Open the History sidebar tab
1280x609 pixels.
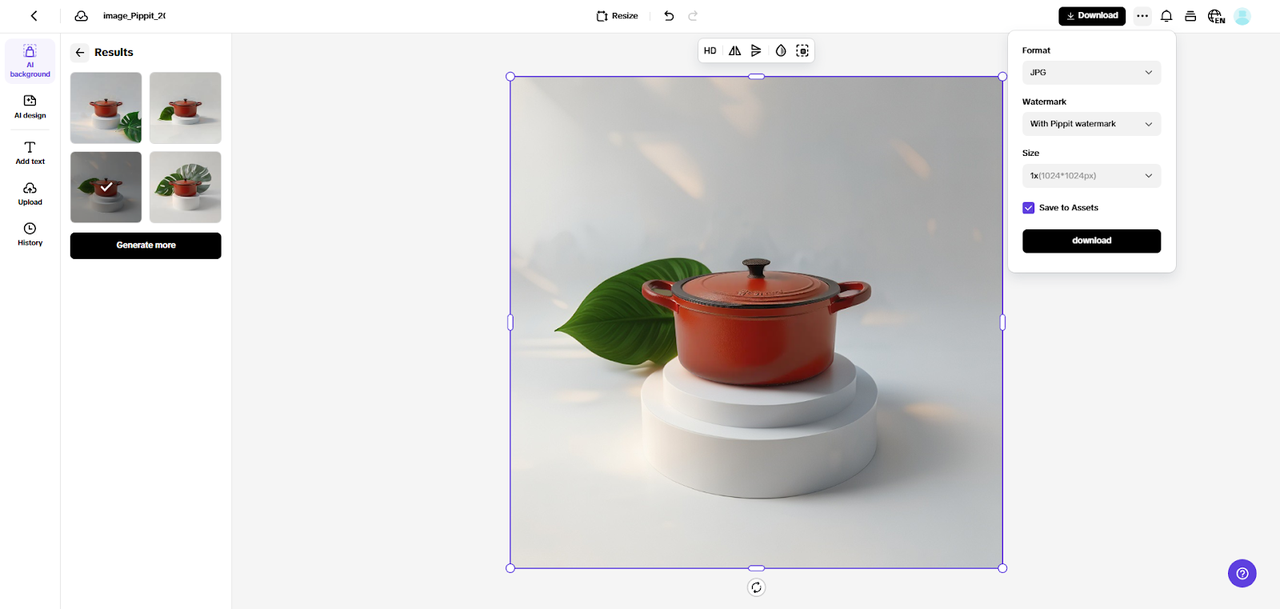30,234
